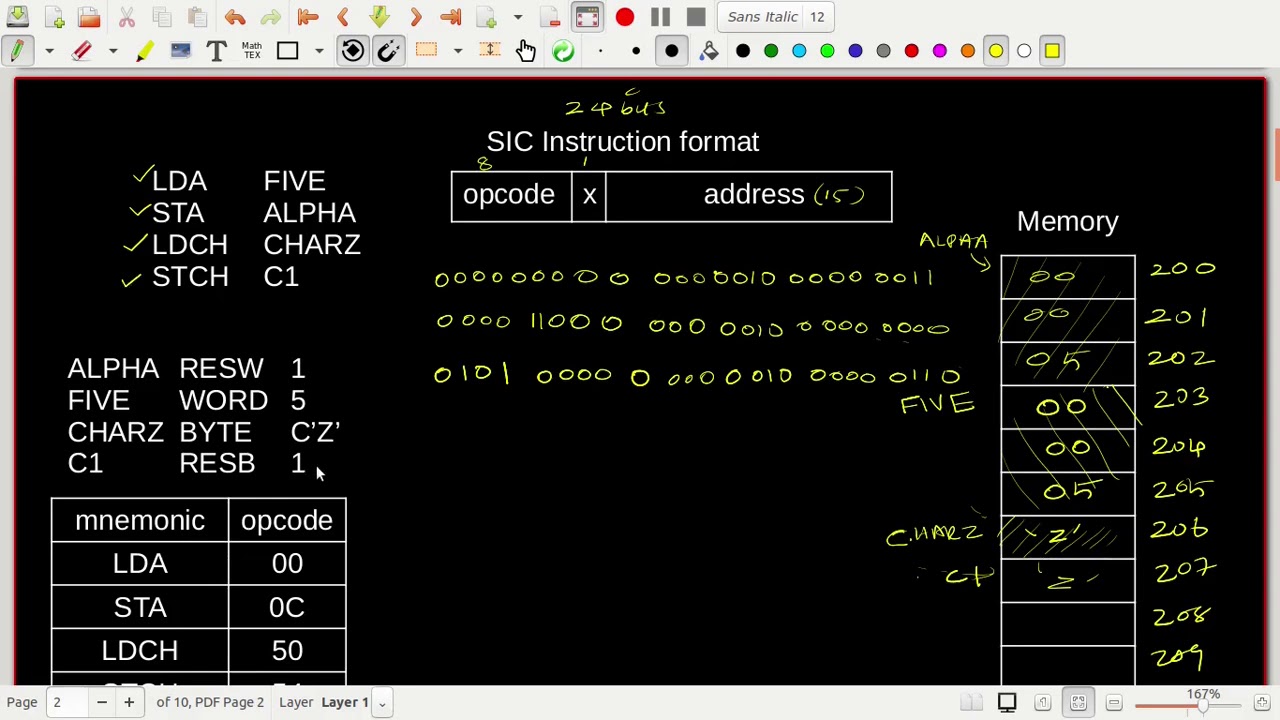
Task: Increase page number with plus
Action: tap(129, 702)
